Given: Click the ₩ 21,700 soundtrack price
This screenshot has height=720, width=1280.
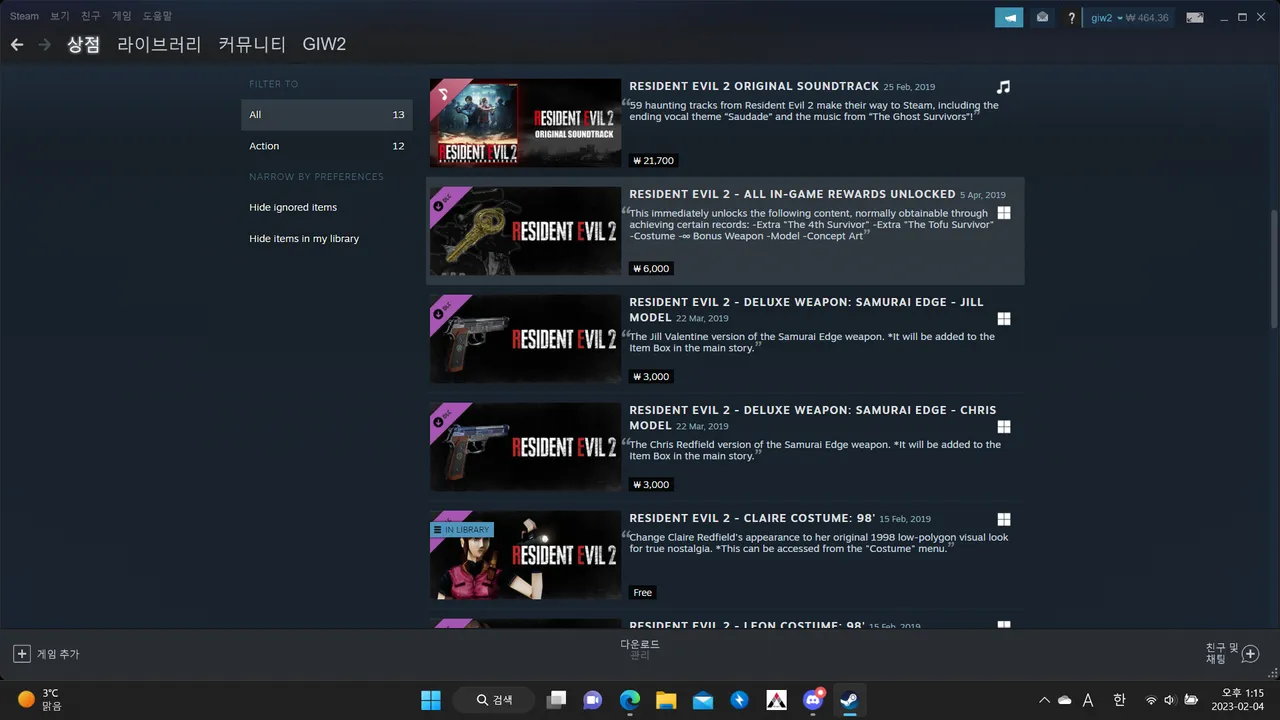Looking at the screenshot, I should click(x=654, y=161).
